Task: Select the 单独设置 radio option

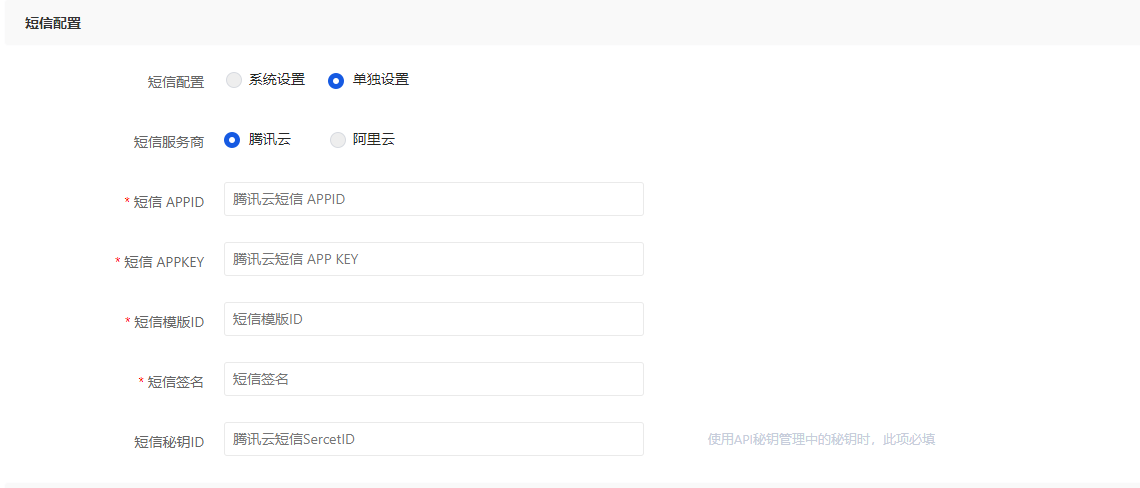Action: pos(336,80)
